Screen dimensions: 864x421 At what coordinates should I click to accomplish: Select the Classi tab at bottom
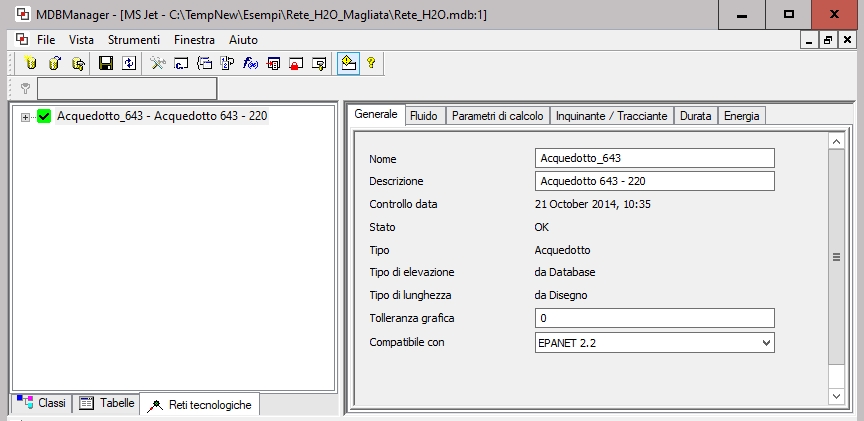click(x=41, y=403)
